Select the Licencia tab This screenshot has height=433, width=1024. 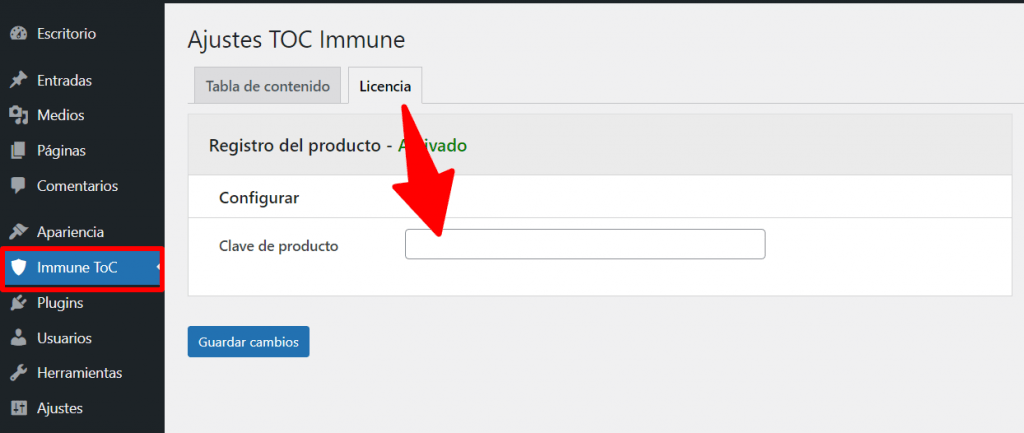coord(385,86)
